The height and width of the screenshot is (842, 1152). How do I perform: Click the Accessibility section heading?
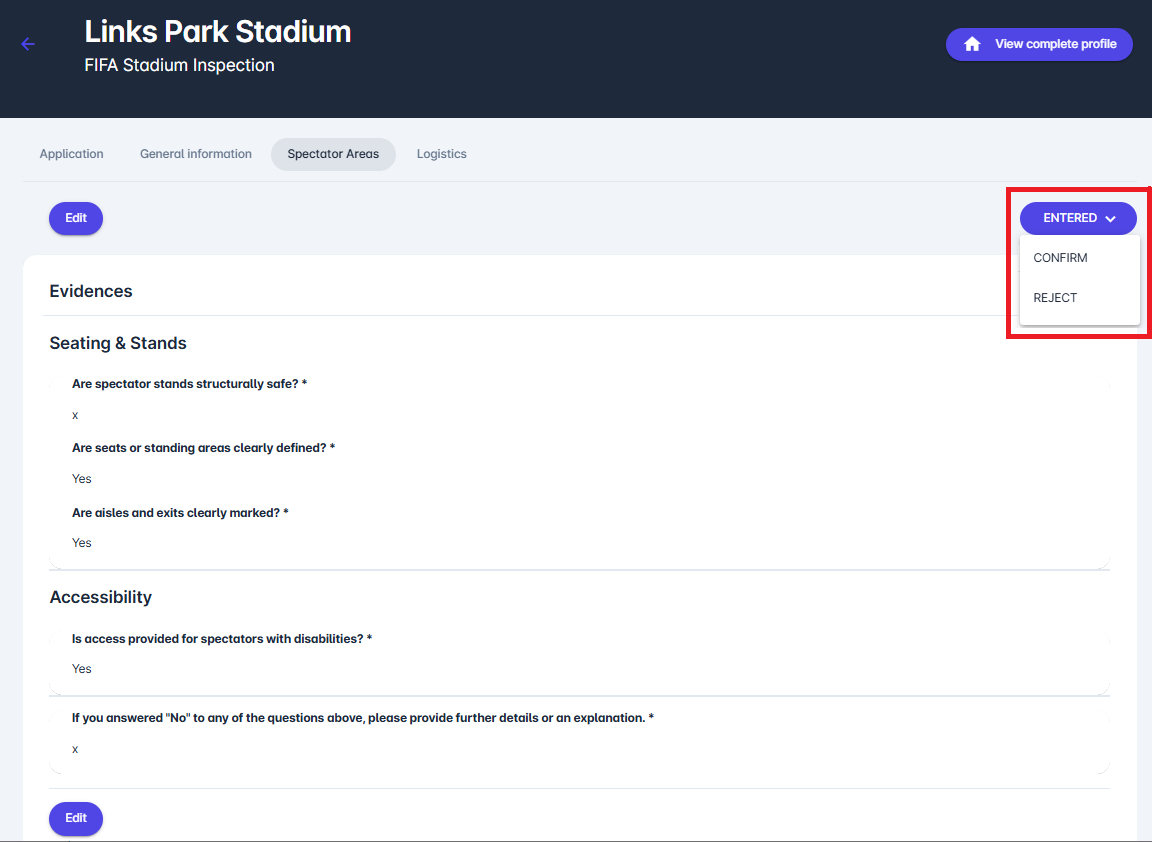pos(101,597)
